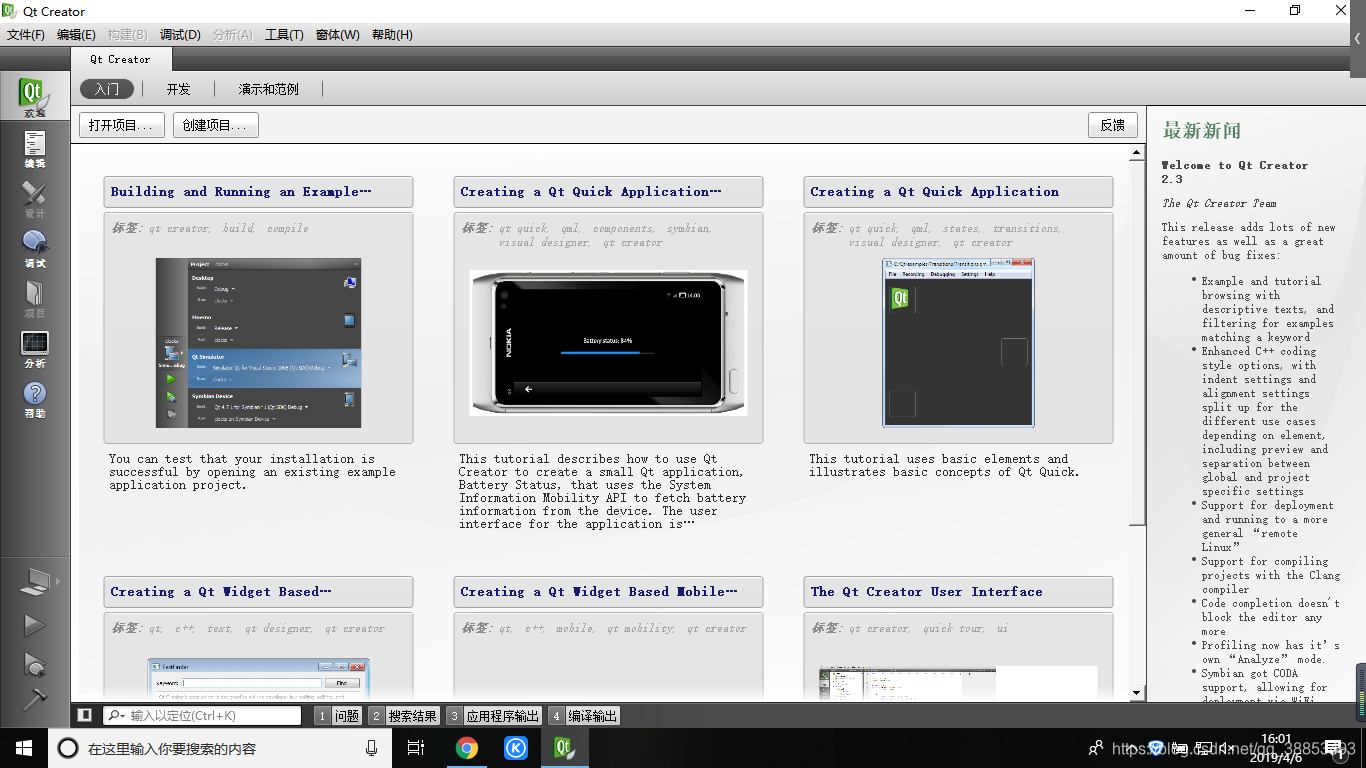Open the kit selector target dropdown

(35, 581)
